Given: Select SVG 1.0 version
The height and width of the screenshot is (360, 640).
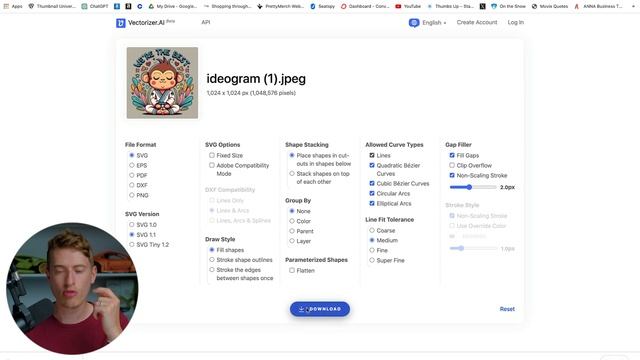Looking at the screenshot, I should pyautogui.click(x=132, y=224).
